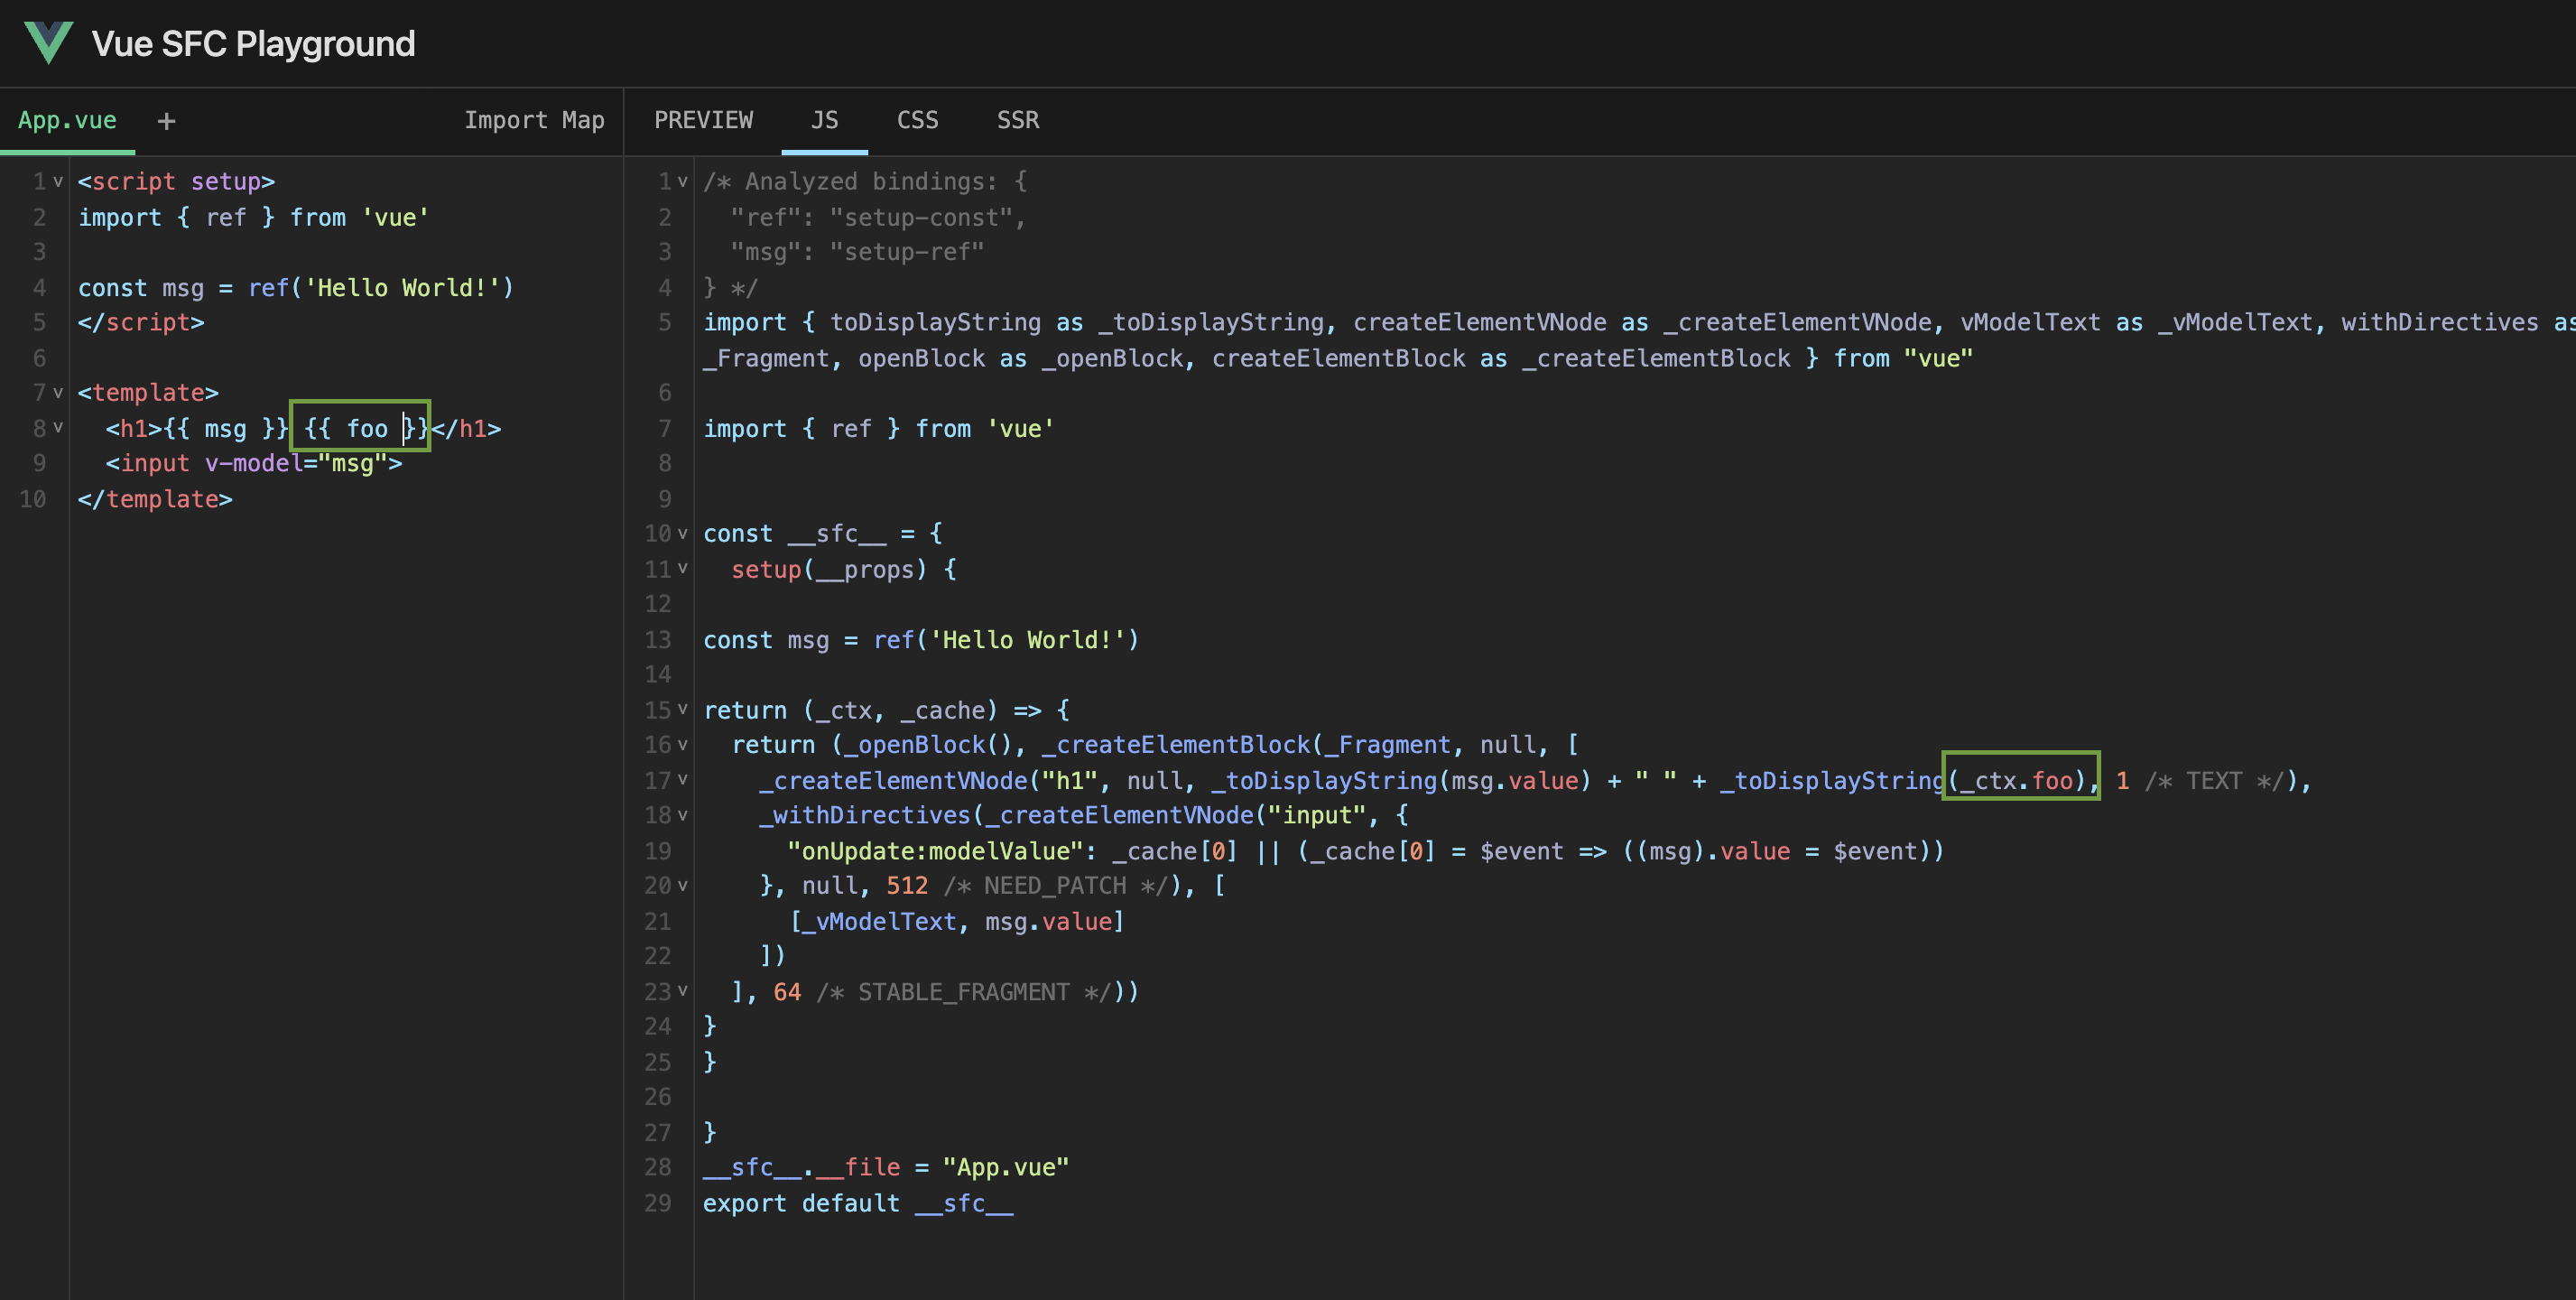Fold Analyzed bindings comment at output line 1

(x=683, y=182)
